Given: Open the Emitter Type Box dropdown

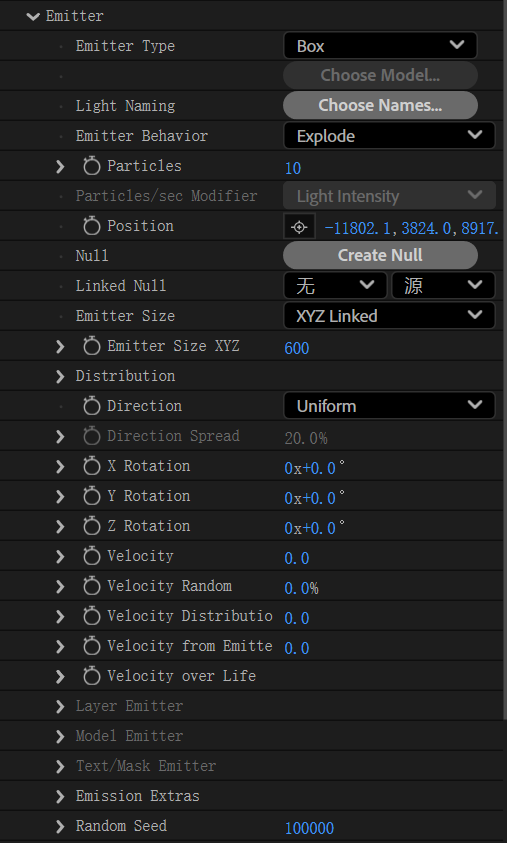Looking at the screenshot, I should click(380, 46).
